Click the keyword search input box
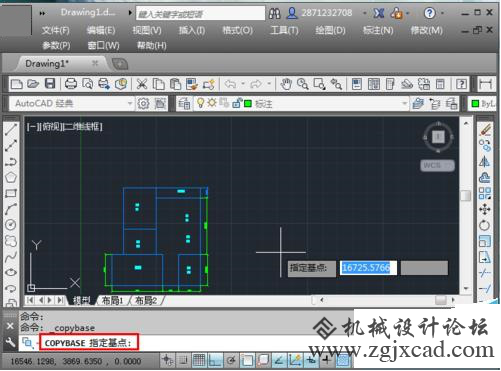501x371 pixels. [x=201, y=14]
